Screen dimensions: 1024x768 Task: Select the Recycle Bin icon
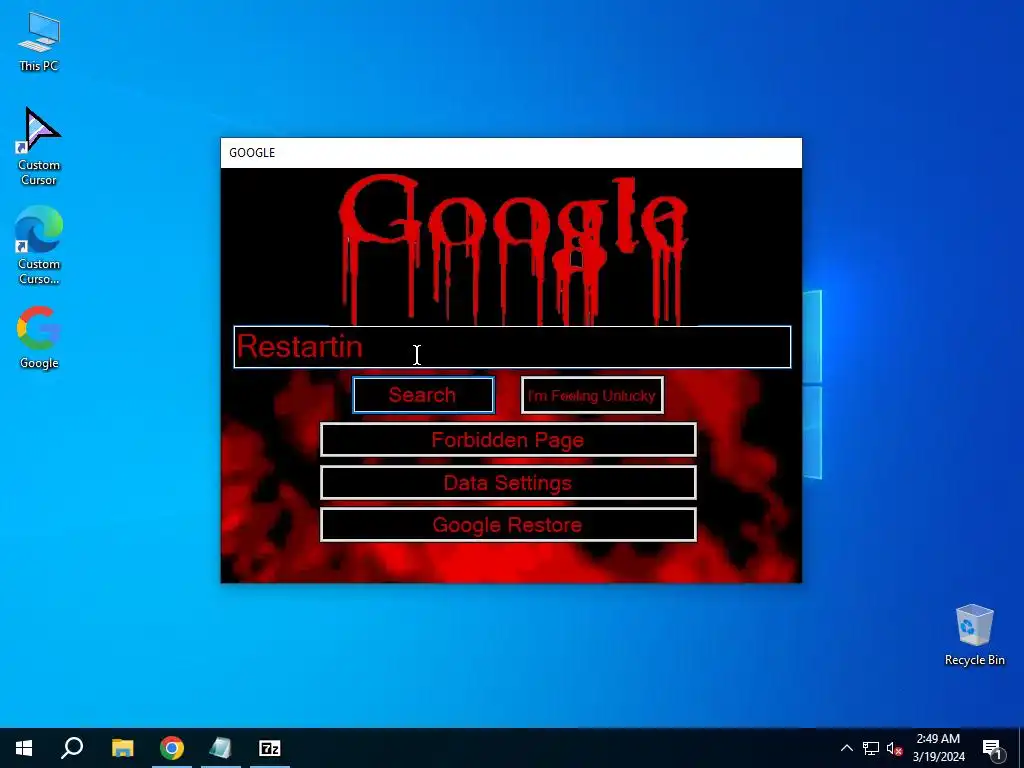click(x=974, y=635)
